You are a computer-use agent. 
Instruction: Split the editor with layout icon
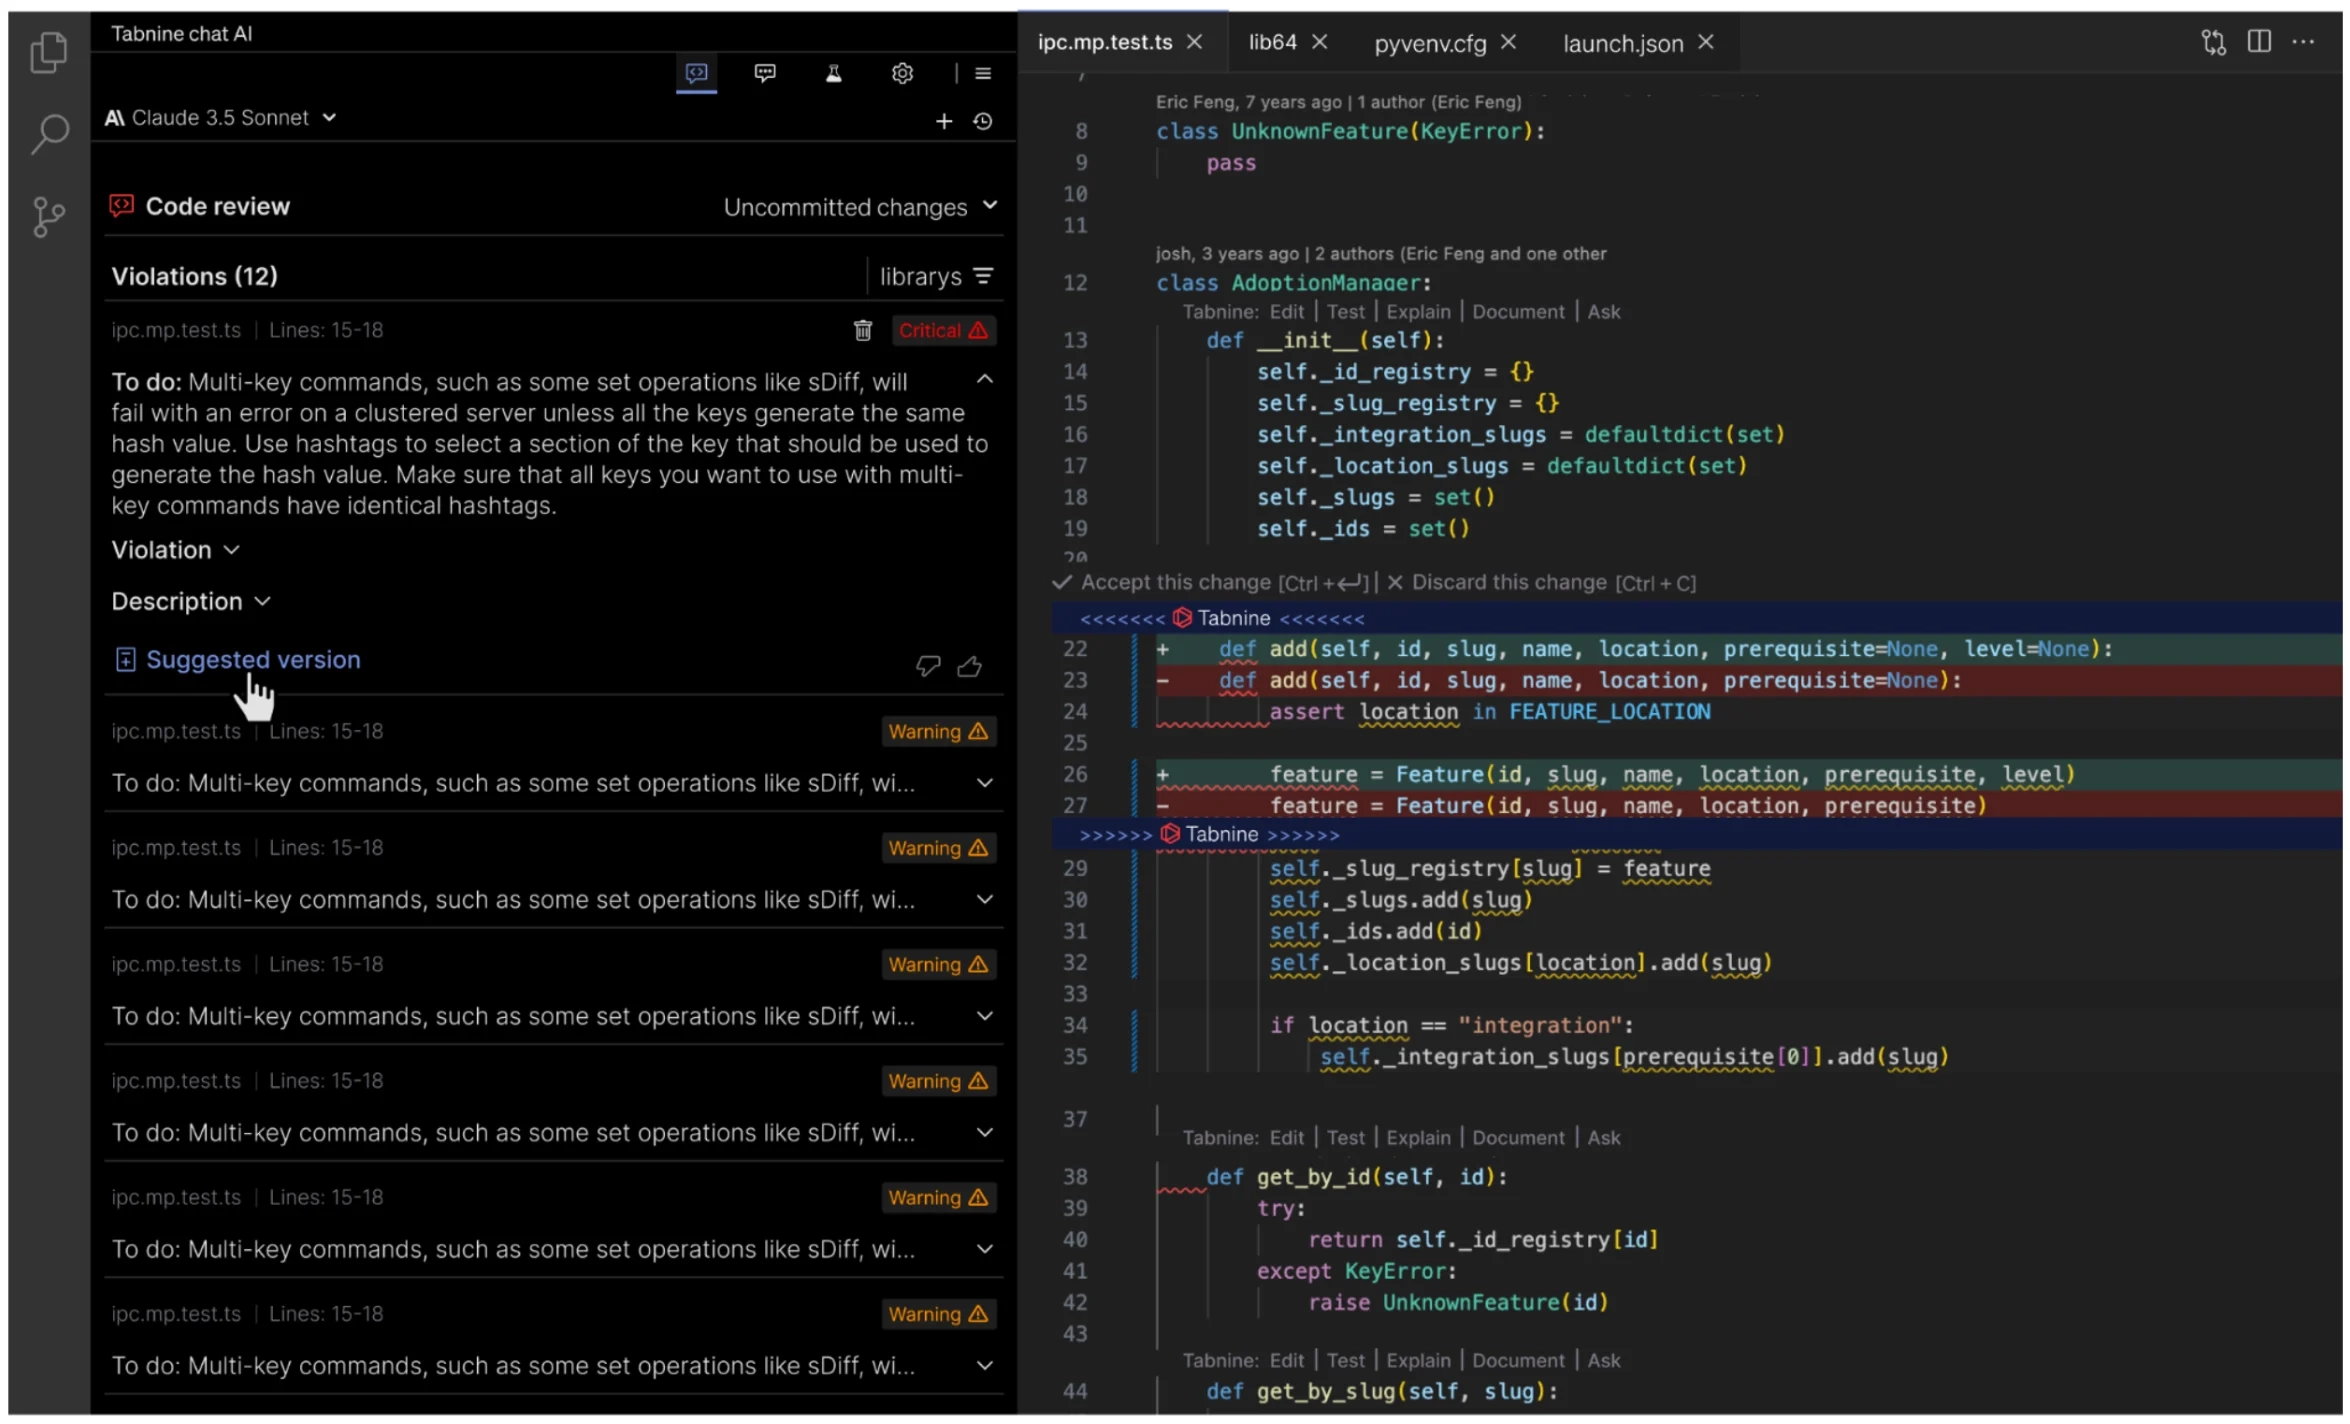pyautogui.click(x=2259, y=42)
